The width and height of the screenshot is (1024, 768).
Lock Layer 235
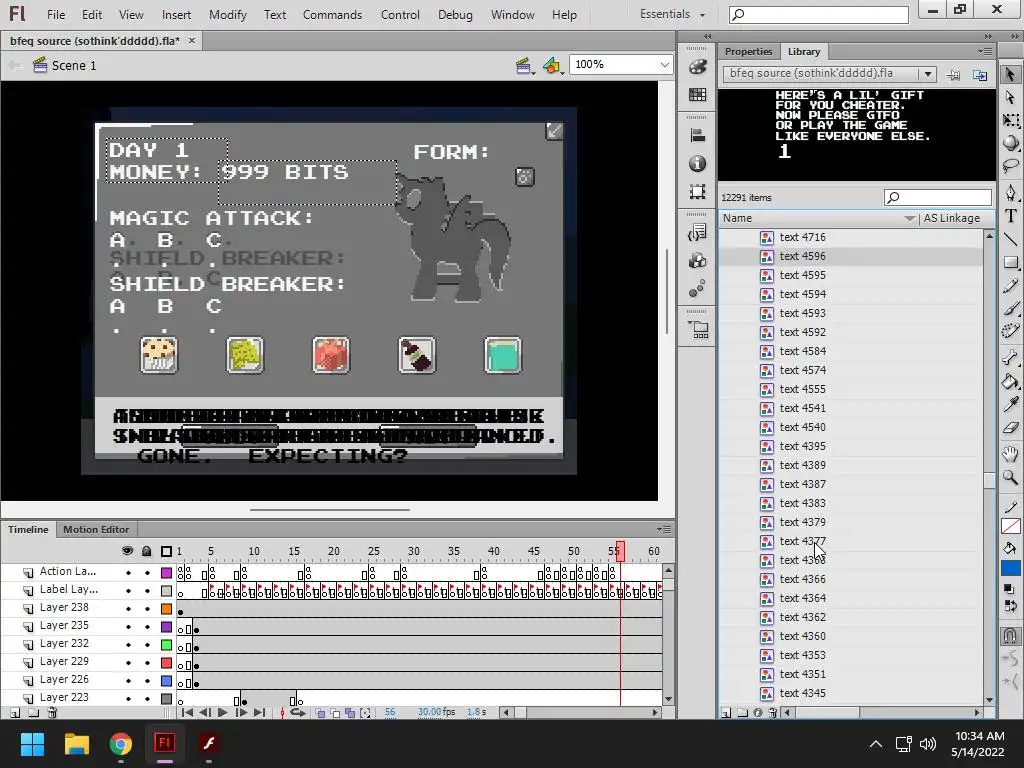(x=147, y=627)
